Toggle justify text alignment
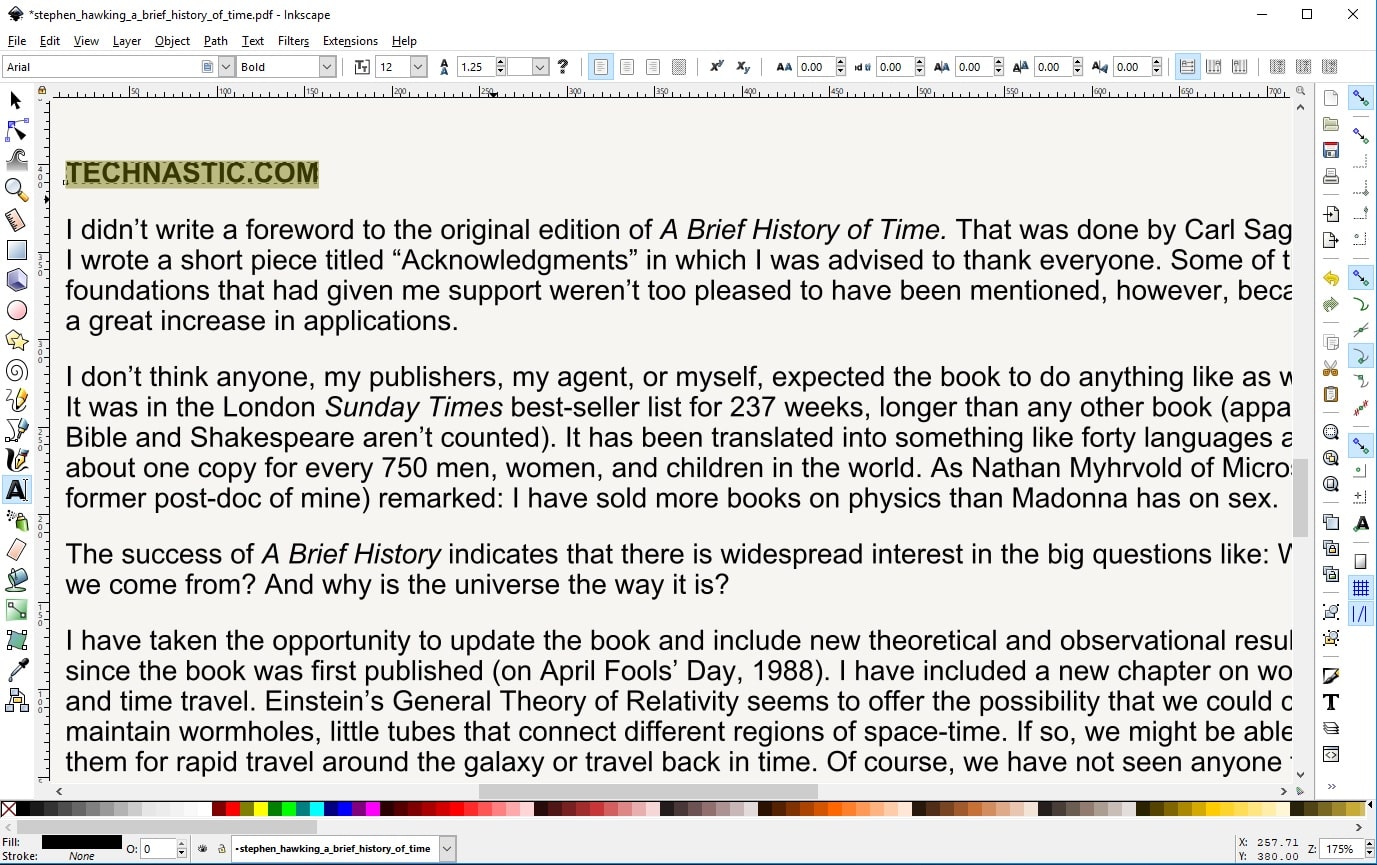Image resolution: width=1377 pixels, height=865 pixels. point(679,67)
